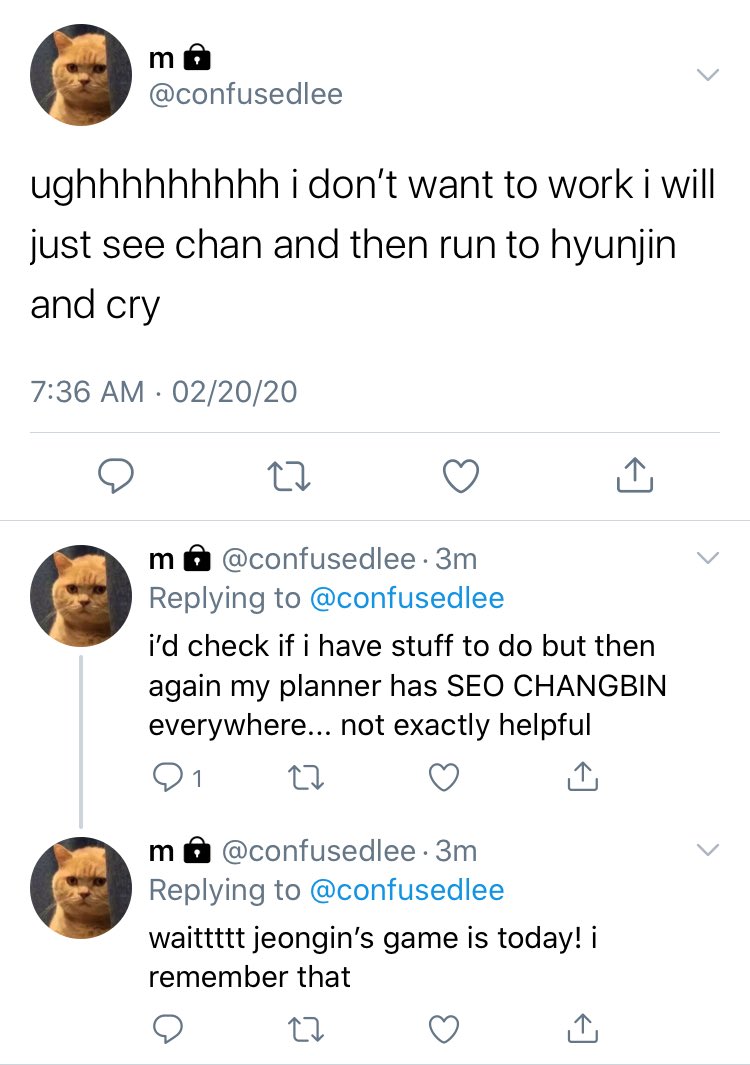This screenshot has height=1065, width=750.
Task: Like the jeongin's game tweet
Action: click(443, 1027)
